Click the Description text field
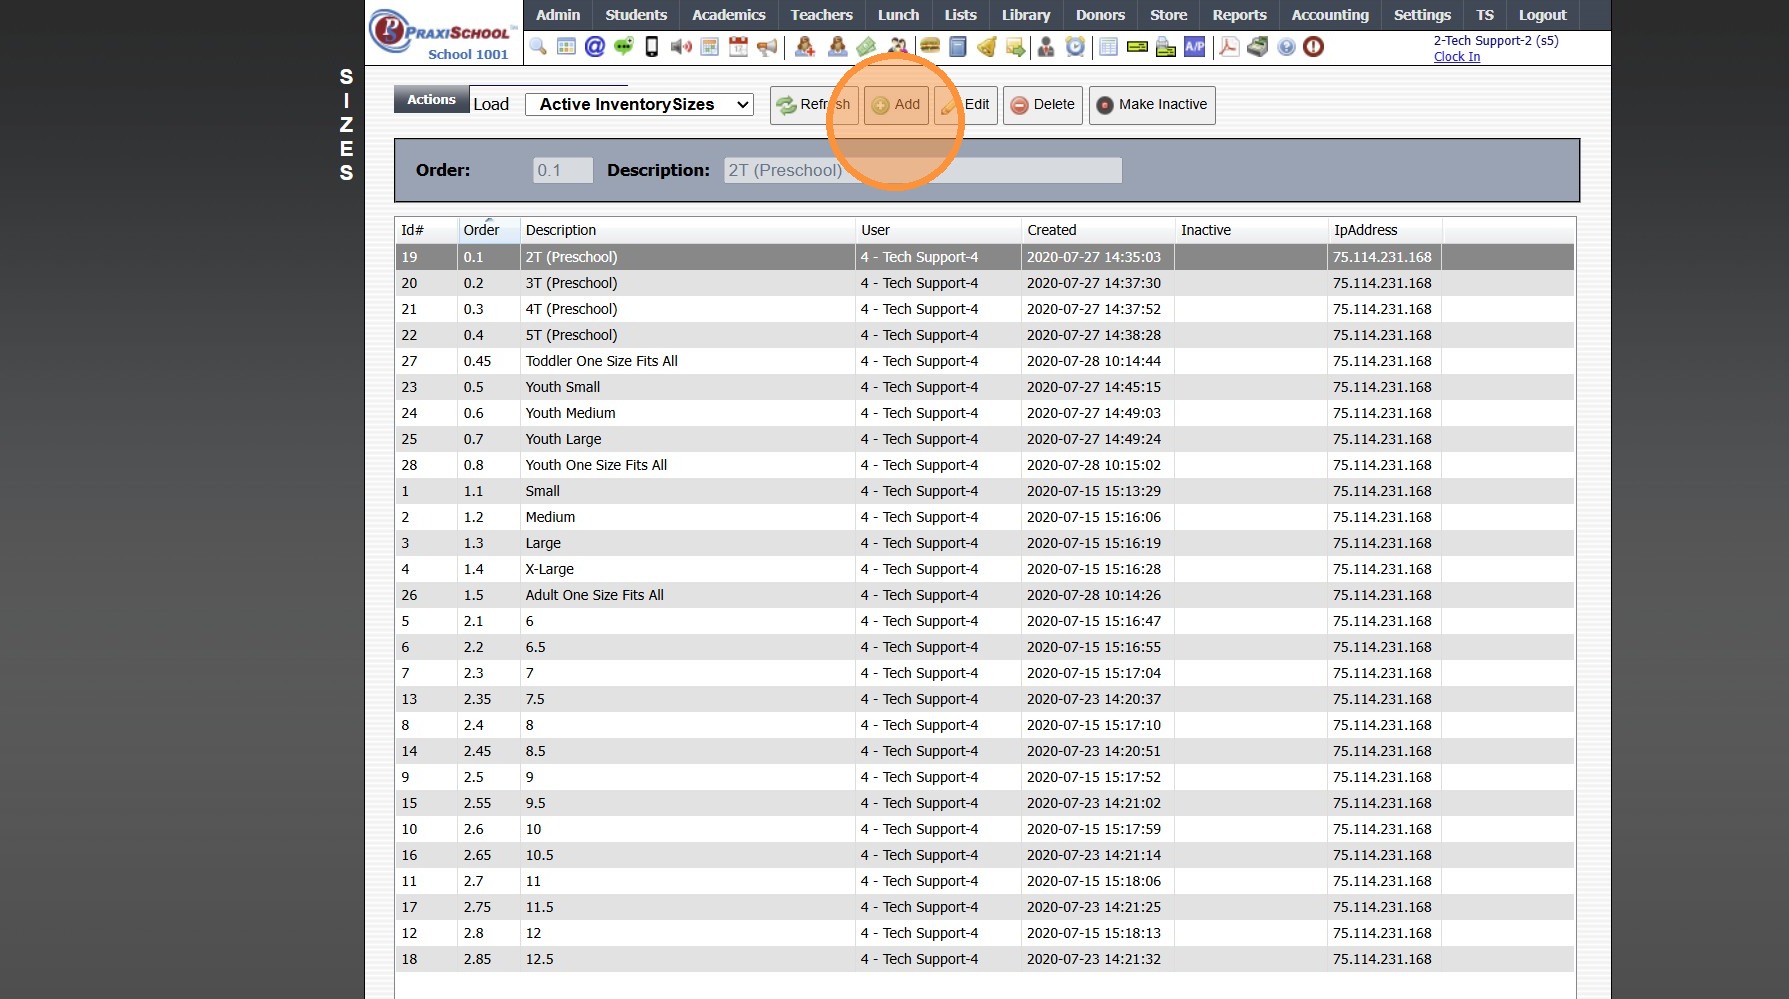The image size is (1789, 999). pyautogui.click(x=922, y=171)
